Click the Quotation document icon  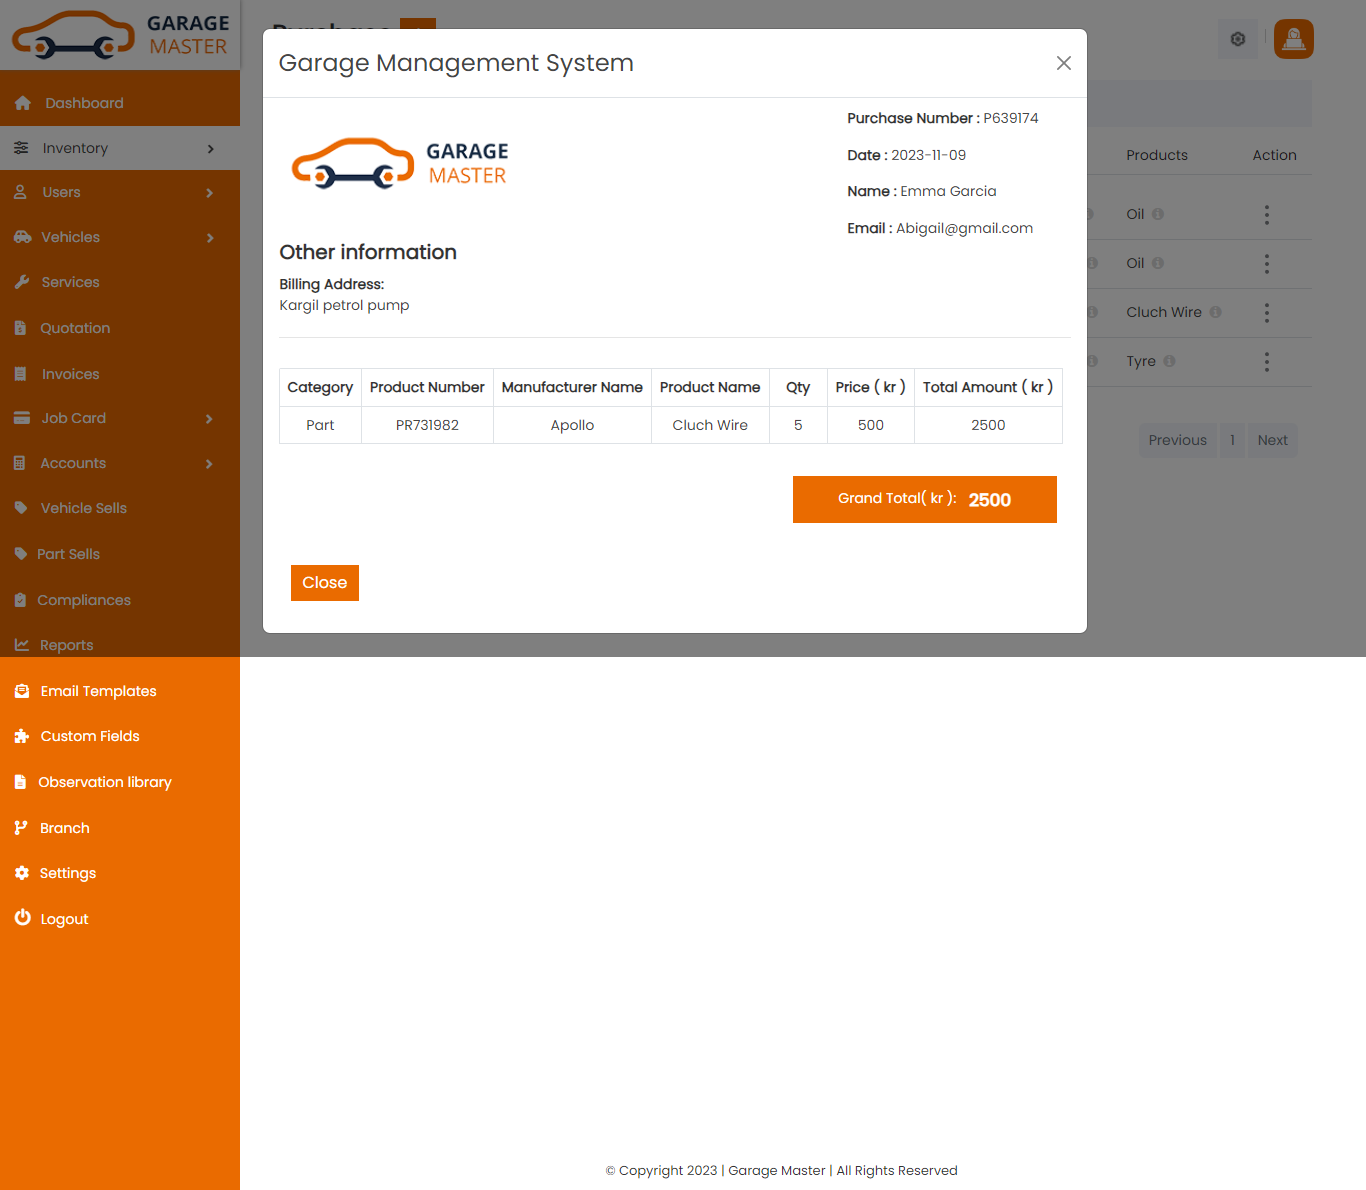coord(20,328)
